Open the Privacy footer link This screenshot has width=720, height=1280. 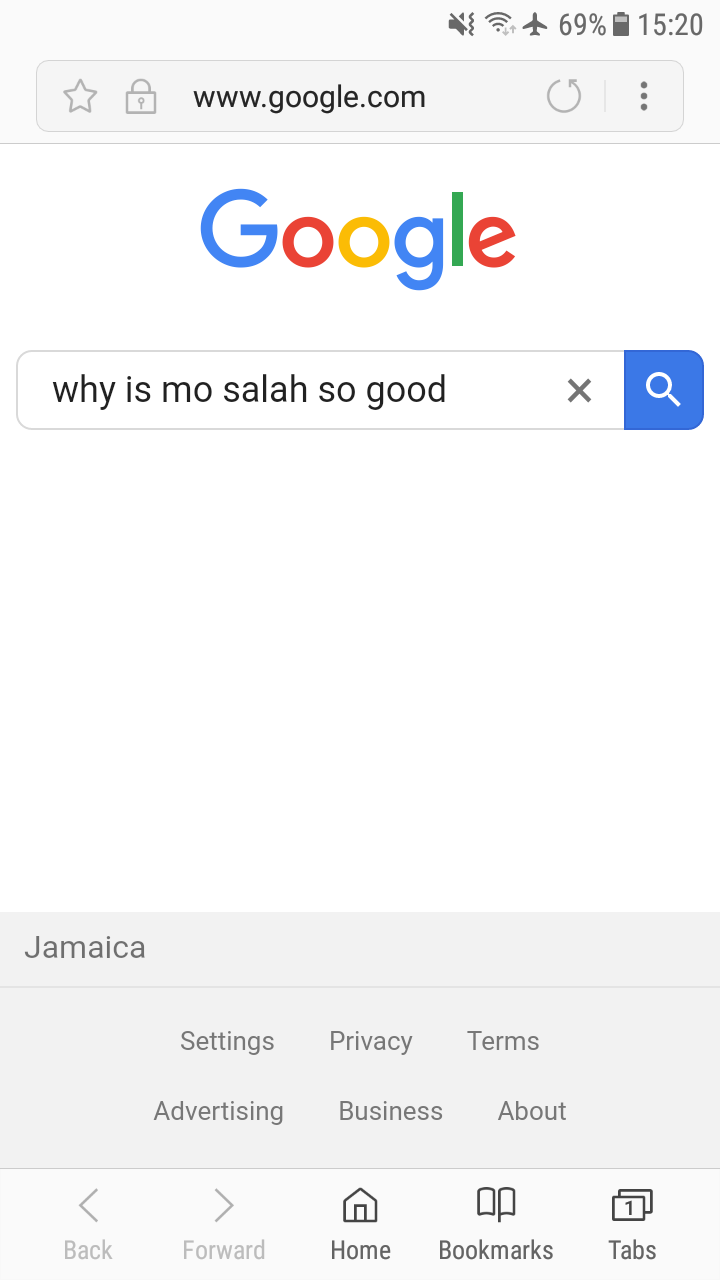(371, 1041)
